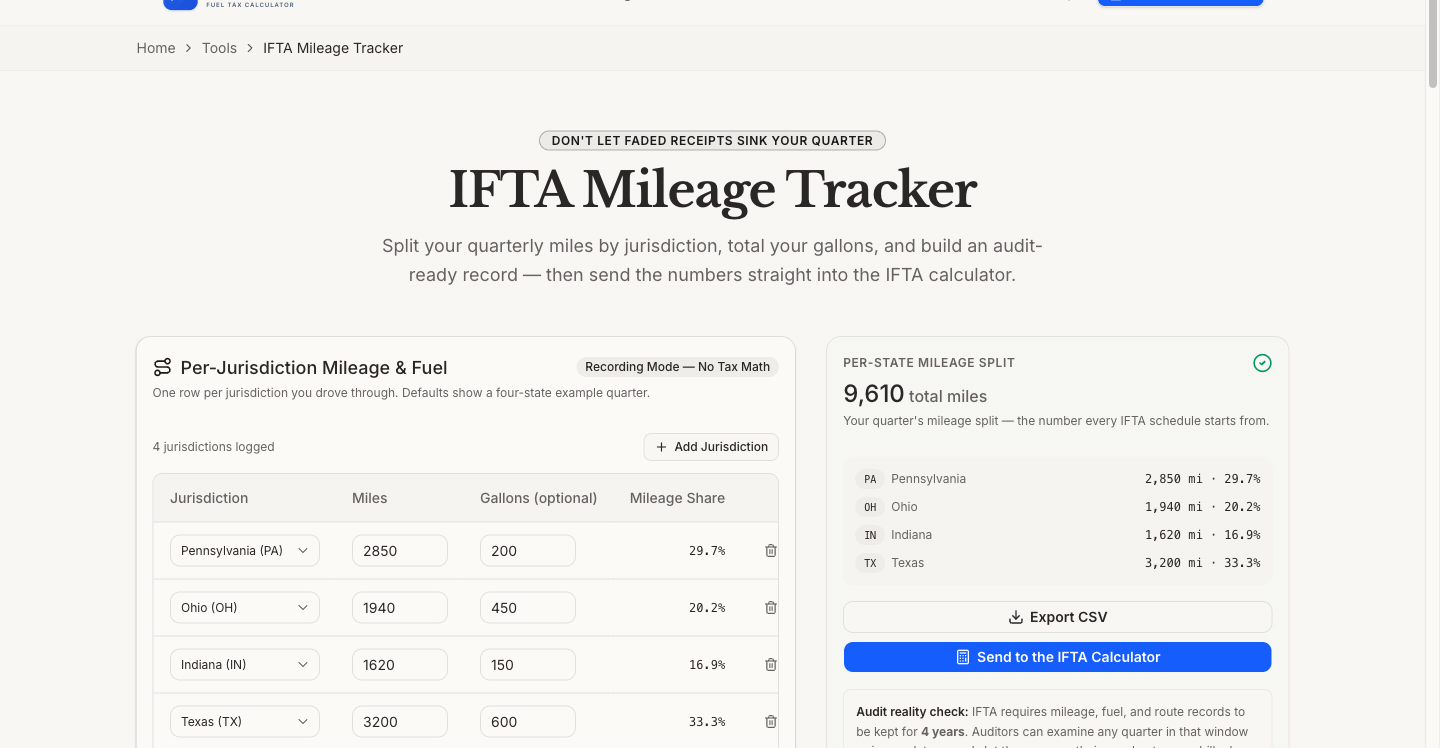Image resolution: width=1440 pixels, height=748 pixels.
Task: Click the calculator icon on Send button
Action: click(x=963, y=657)
